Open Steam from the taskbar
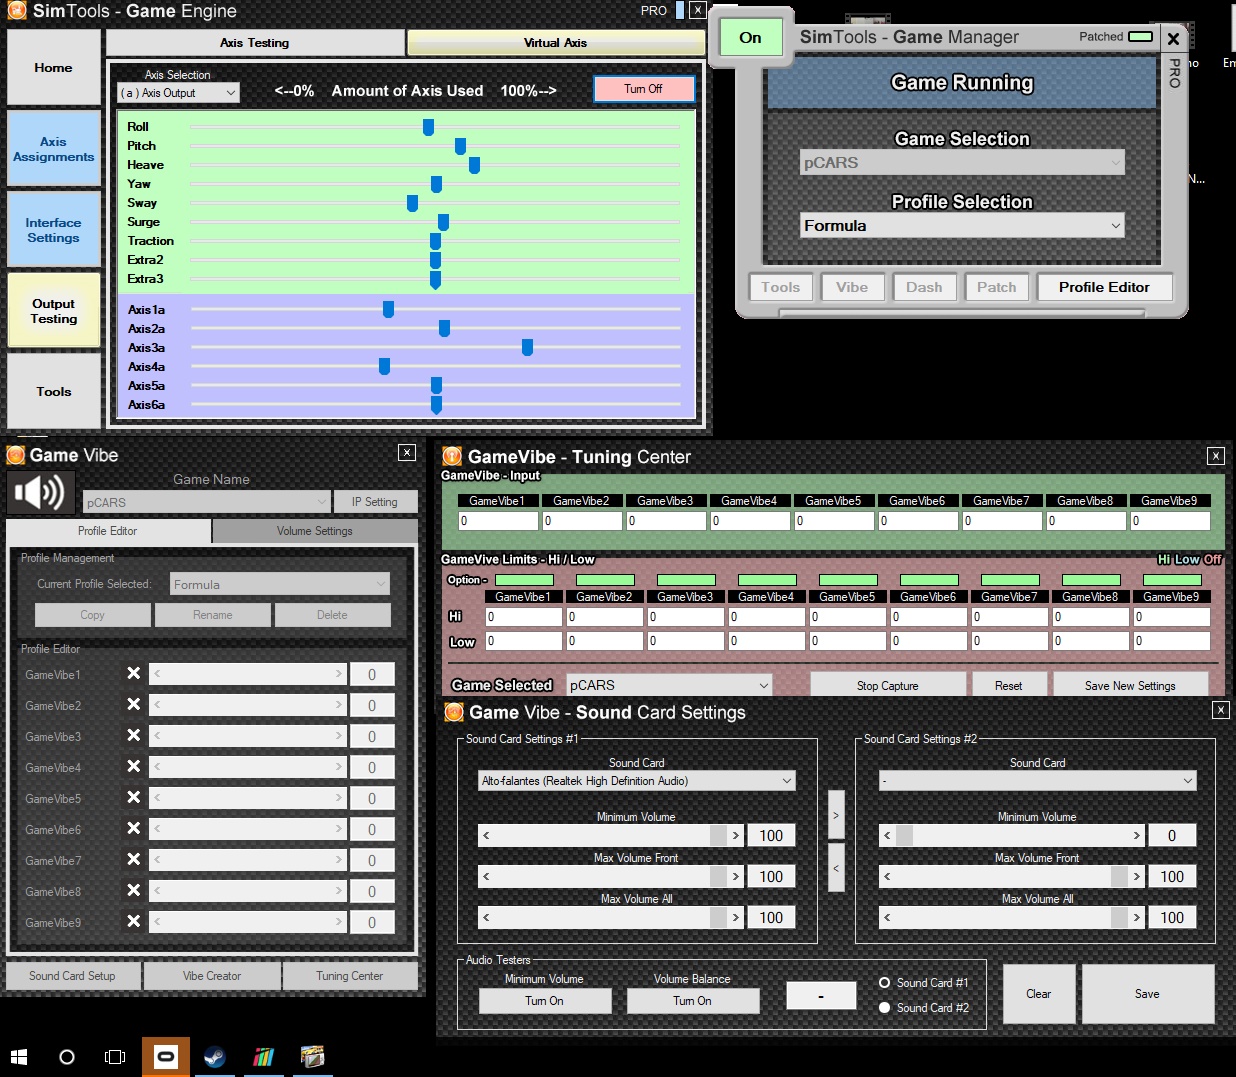Viewport: 1236px width, 1077px height. pyautogui.click(x=214, y=1056)
